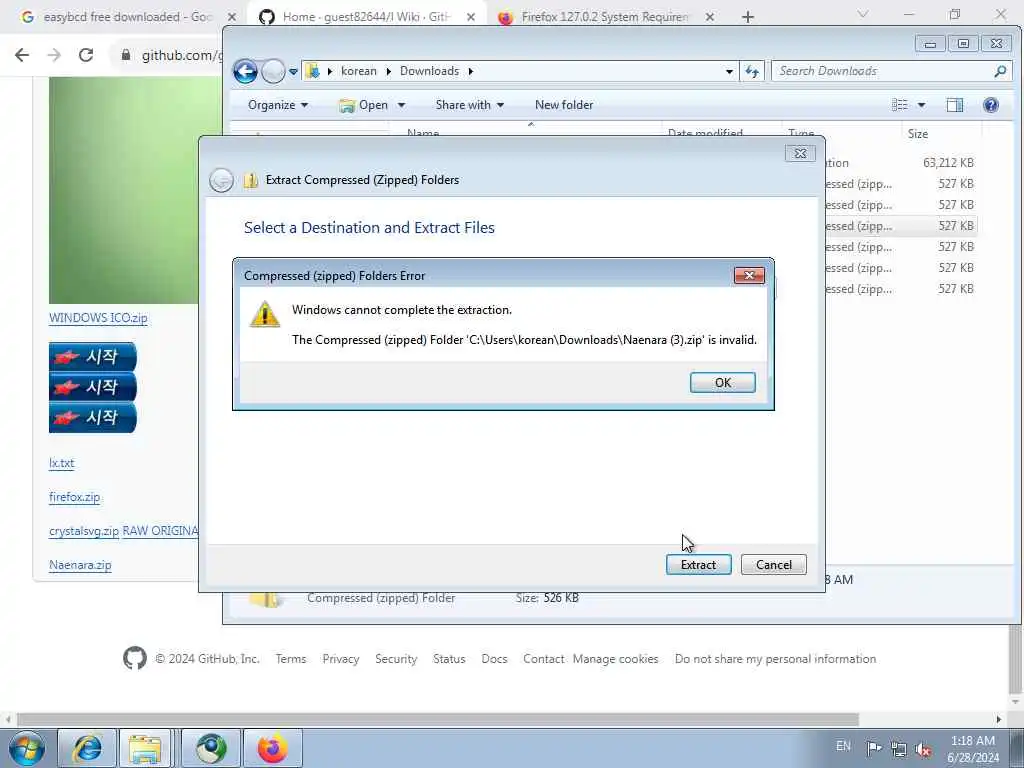Click the Explorer help icon
1024x768 pixels.
pyautogui.click(x=990, y=105)
